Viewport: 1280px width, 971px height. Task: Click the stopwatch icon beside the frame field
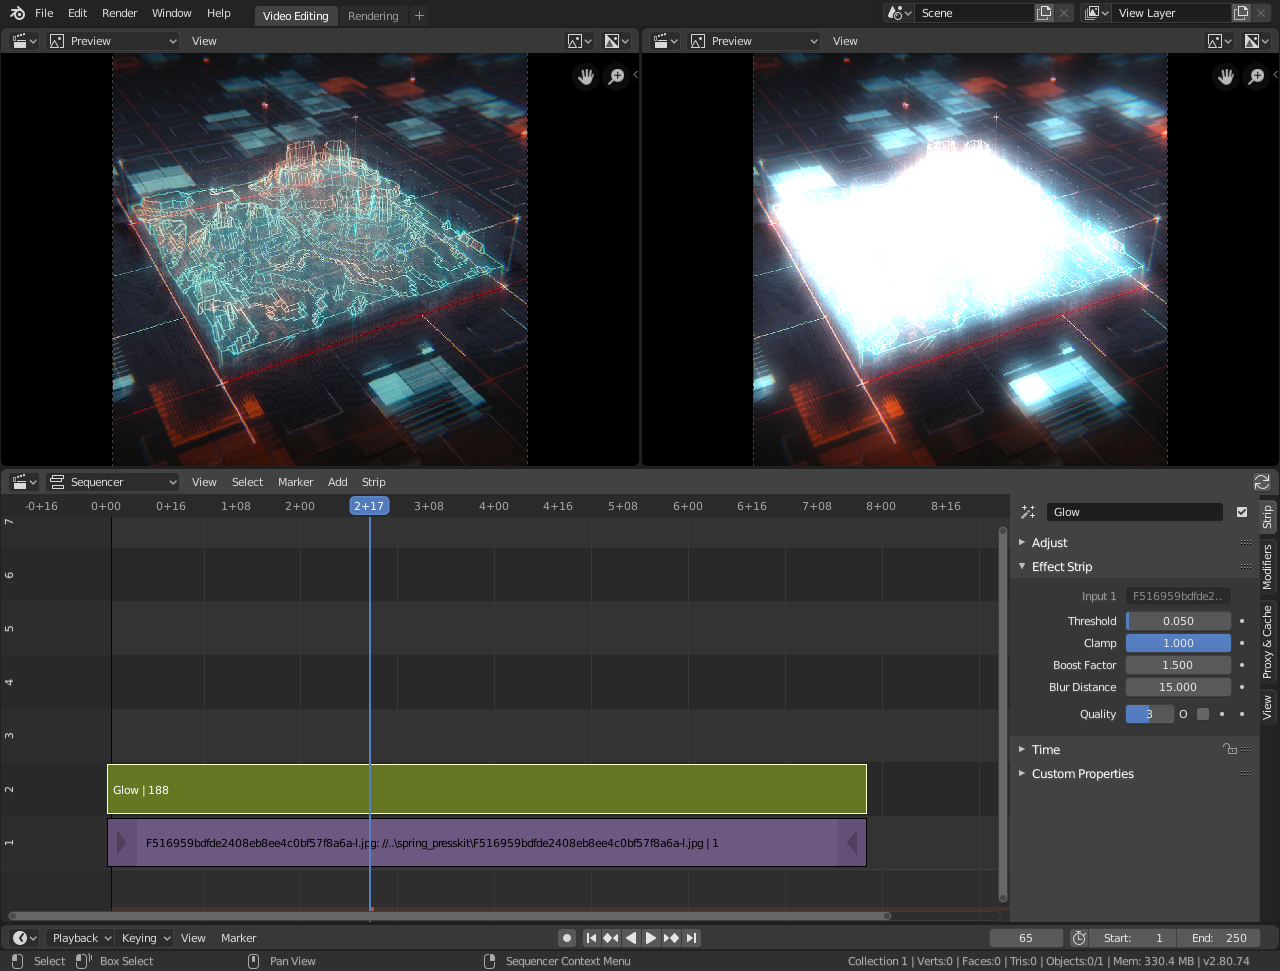pyautogui.click(x=1078, y=938)
